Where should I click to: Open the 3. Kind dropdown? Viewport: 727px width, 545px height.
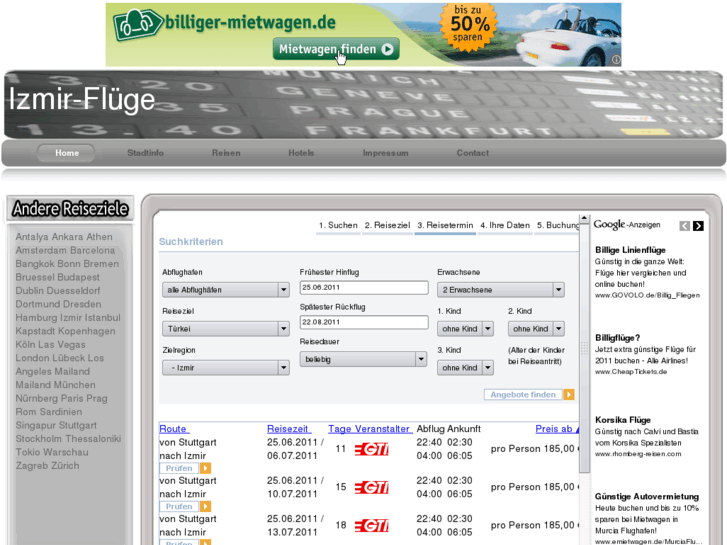465,368
